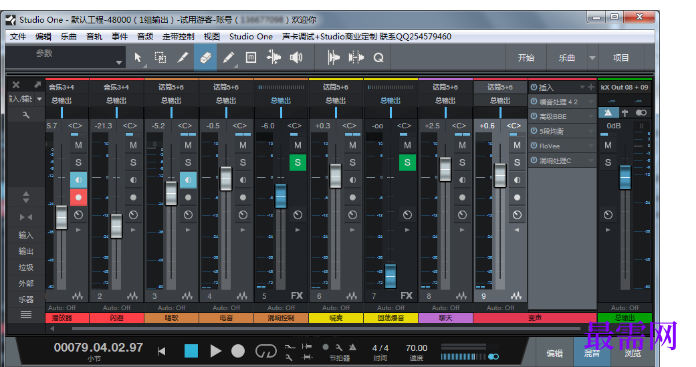The width and height of the screenshot is (696, 367).
Task: Select the Split knife tool
Action: [183, 58]
